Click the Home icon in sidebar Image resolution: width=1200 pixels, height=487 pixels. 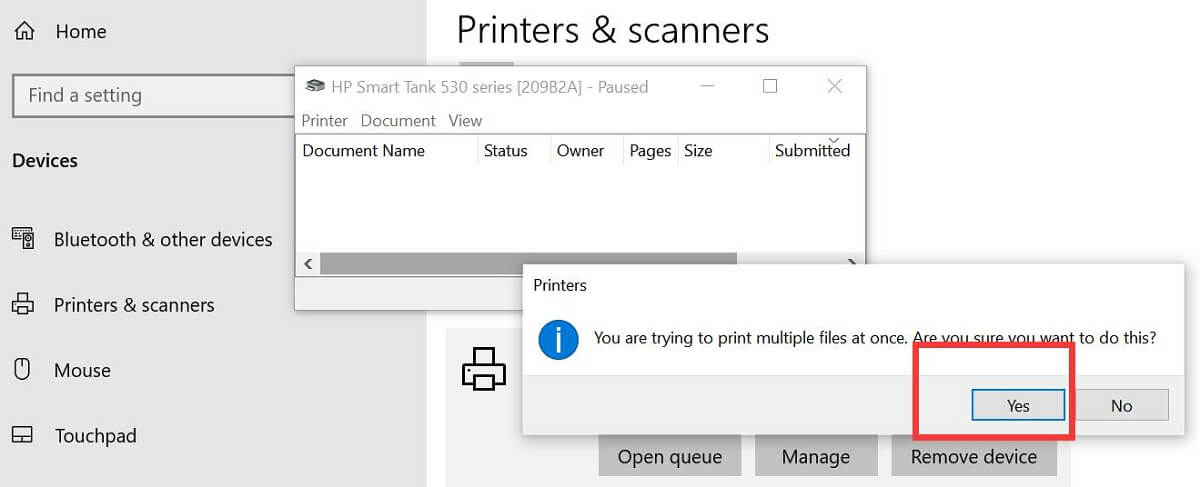point(24,32)
